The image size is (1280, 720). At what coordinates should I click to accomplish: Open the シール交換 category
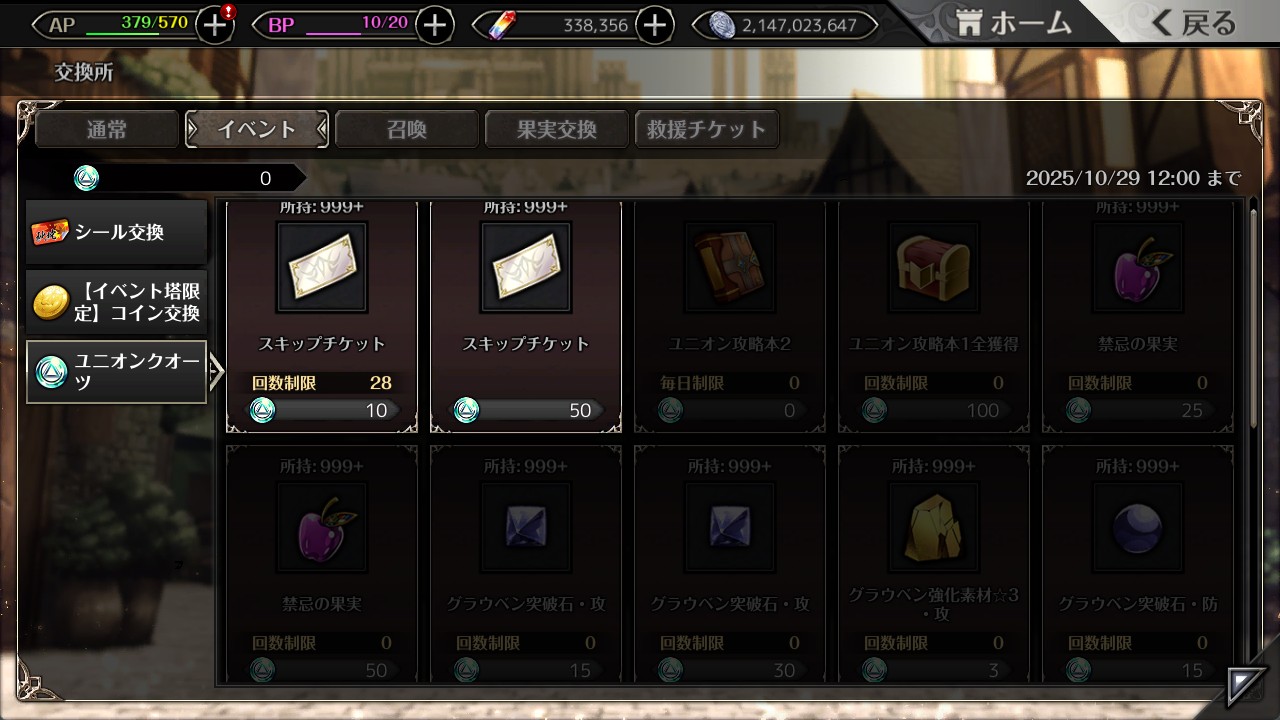[117, 232]
